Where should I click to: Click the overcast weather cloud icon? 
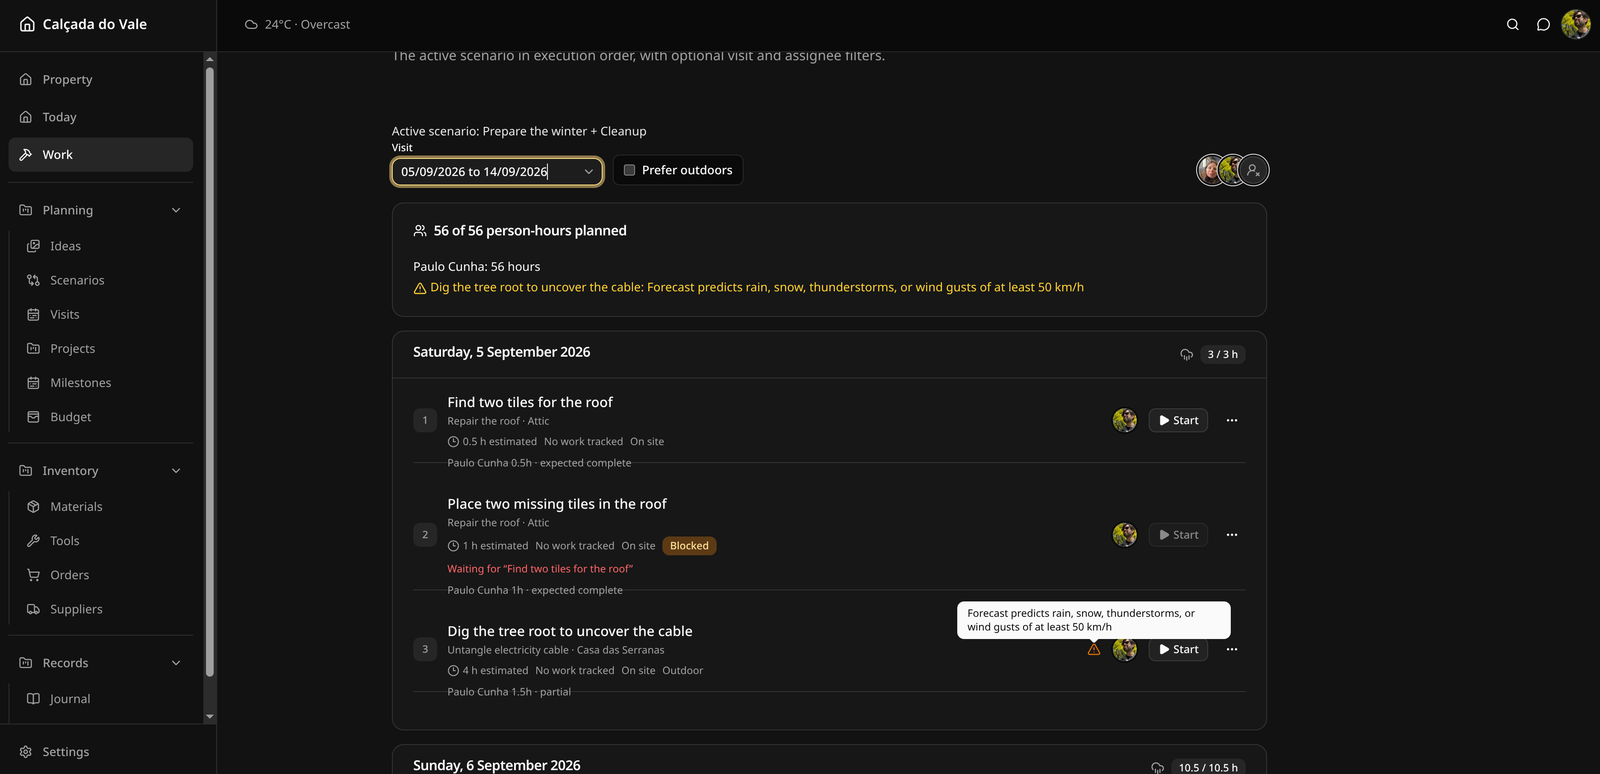[251, 25]
